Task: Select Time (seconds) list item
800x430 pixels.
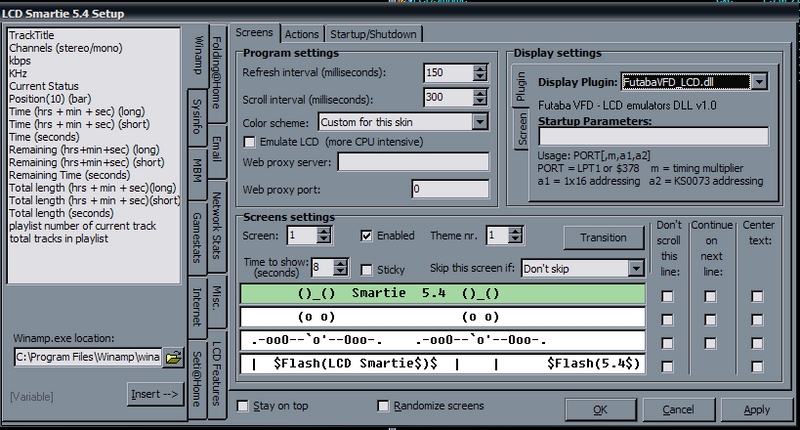Action: pos(44,137)
